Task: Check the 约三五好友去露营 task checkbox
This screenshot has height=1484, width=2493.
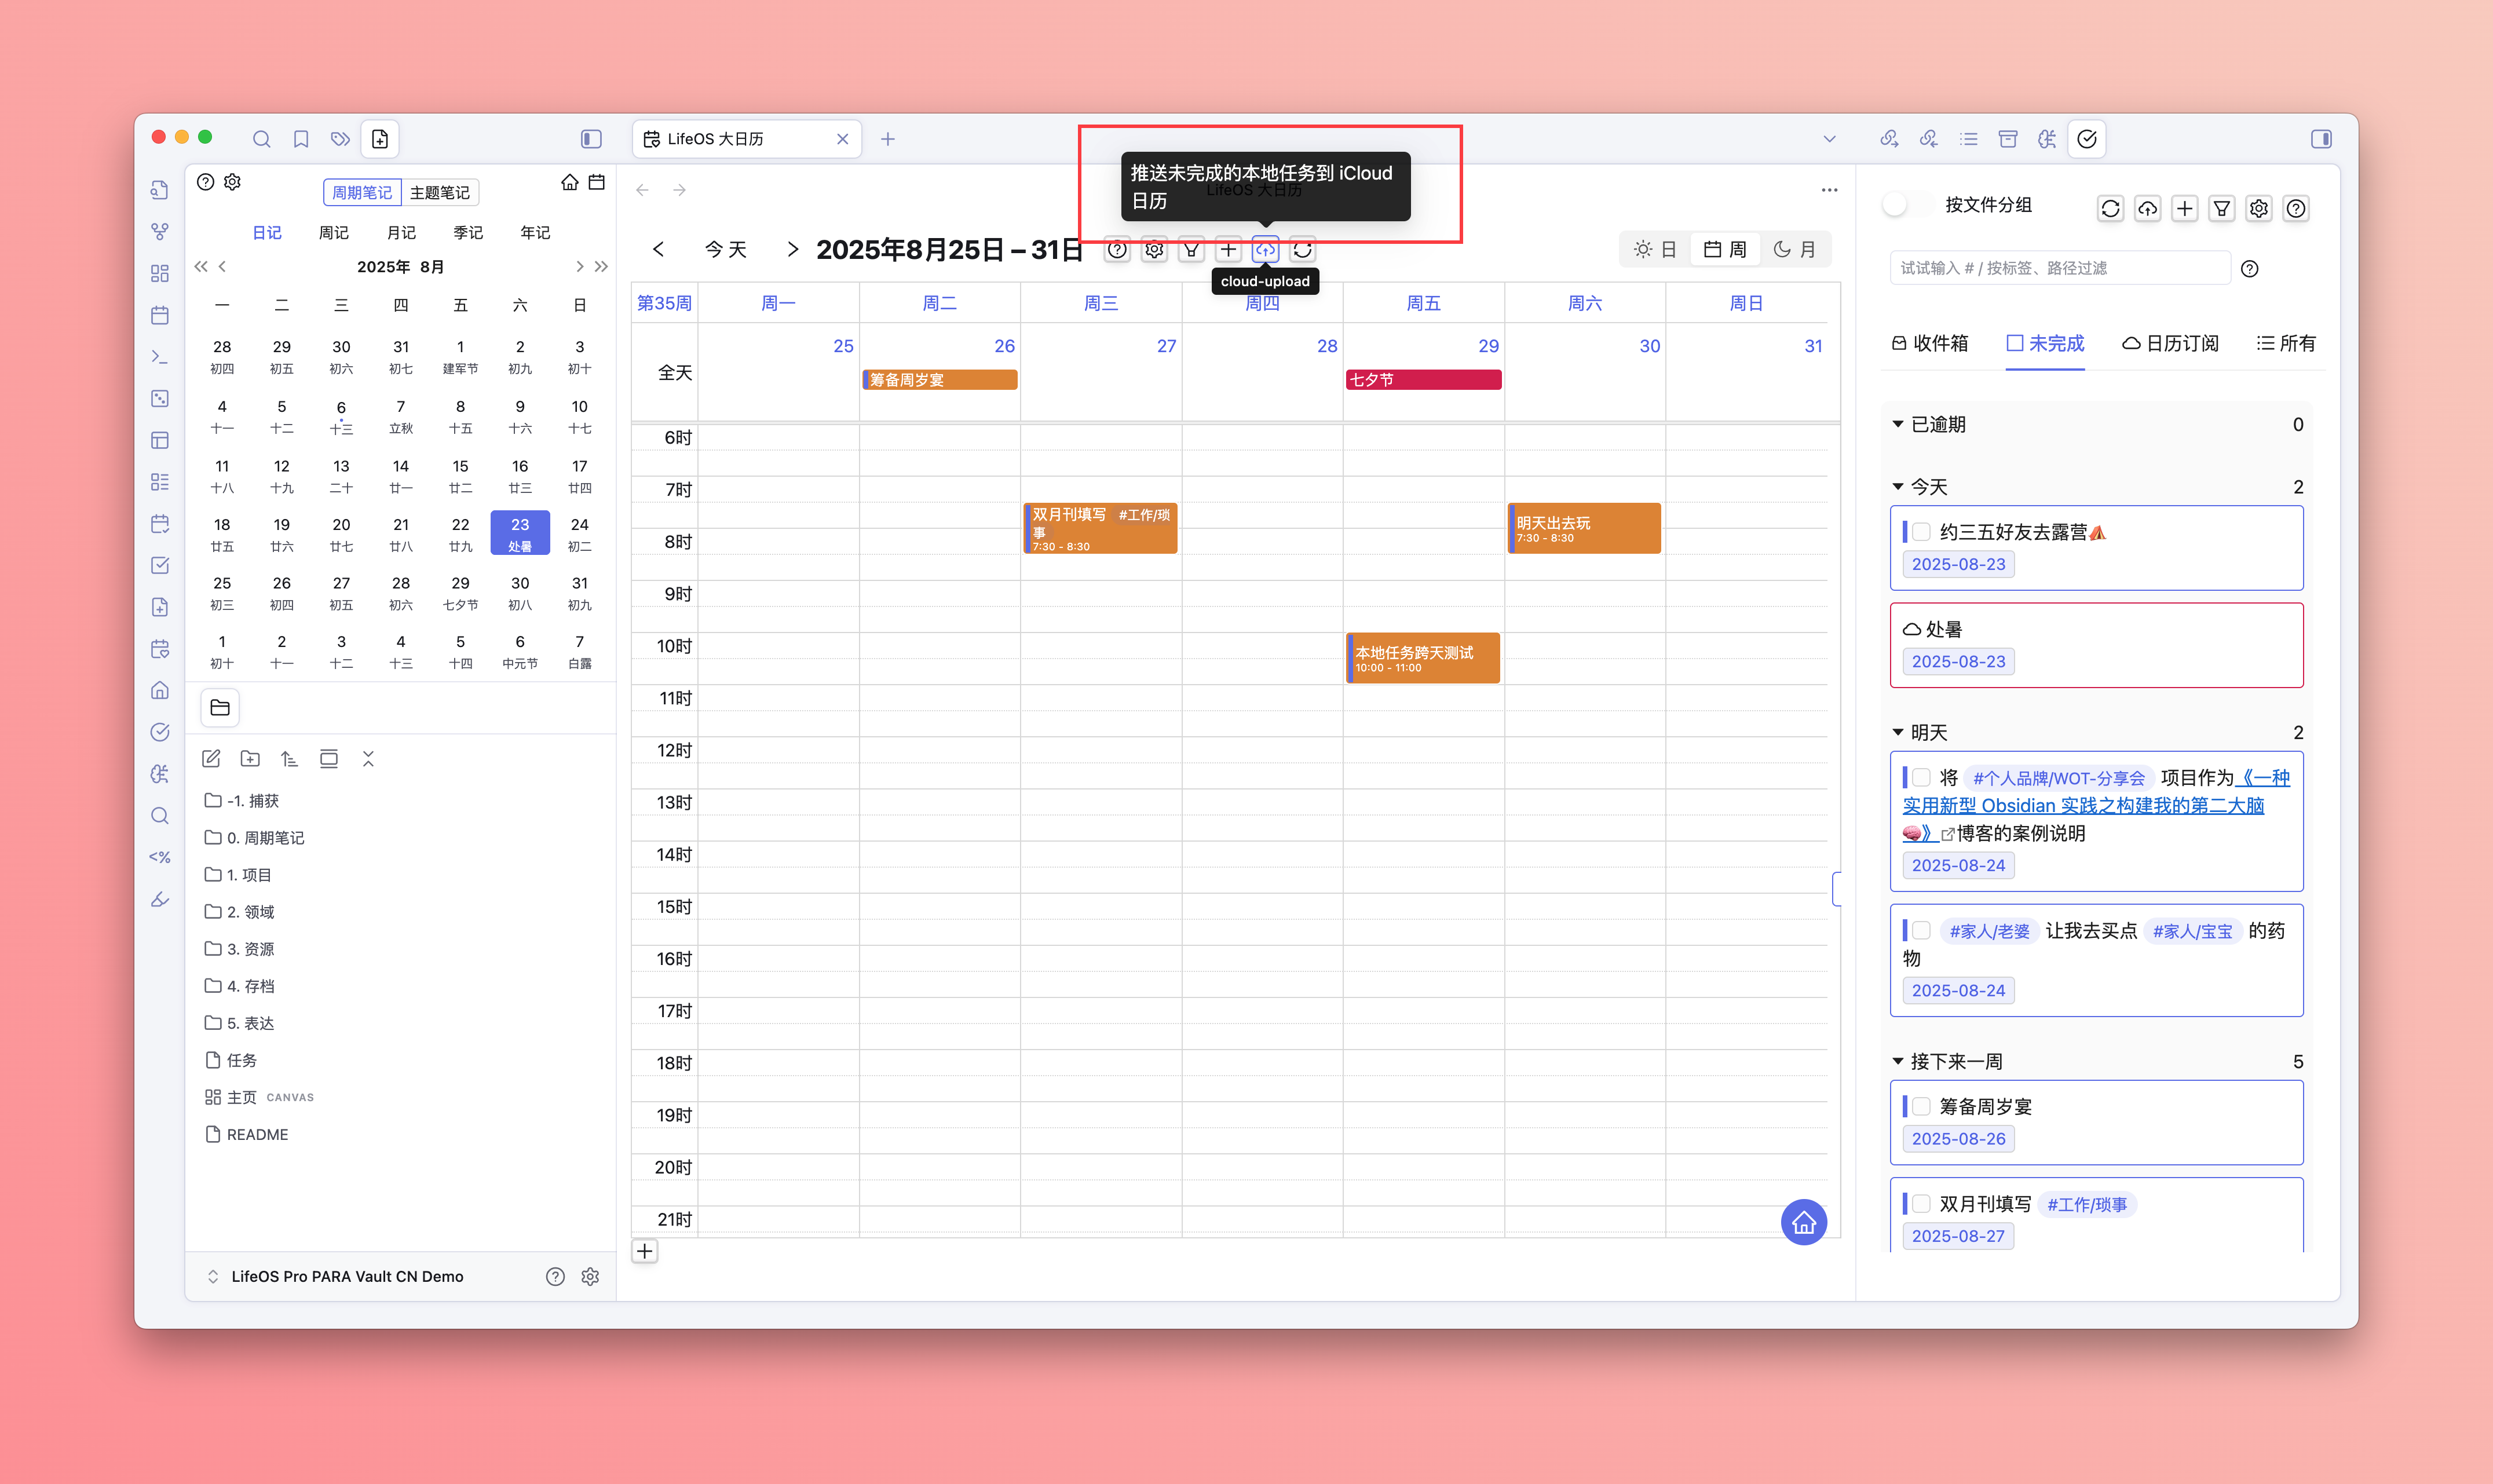Action: coord(1921,532)
